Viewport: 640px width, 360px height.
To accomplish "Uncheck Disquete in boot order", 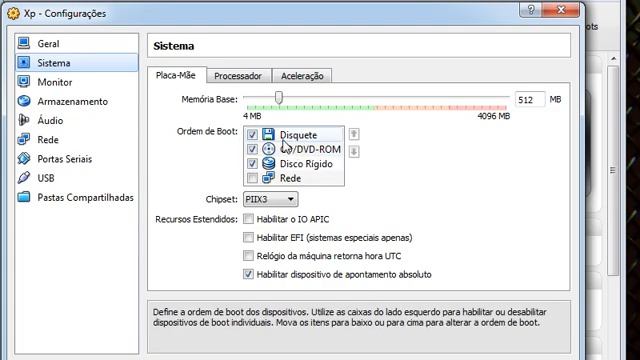I will (x=252, y=134).
